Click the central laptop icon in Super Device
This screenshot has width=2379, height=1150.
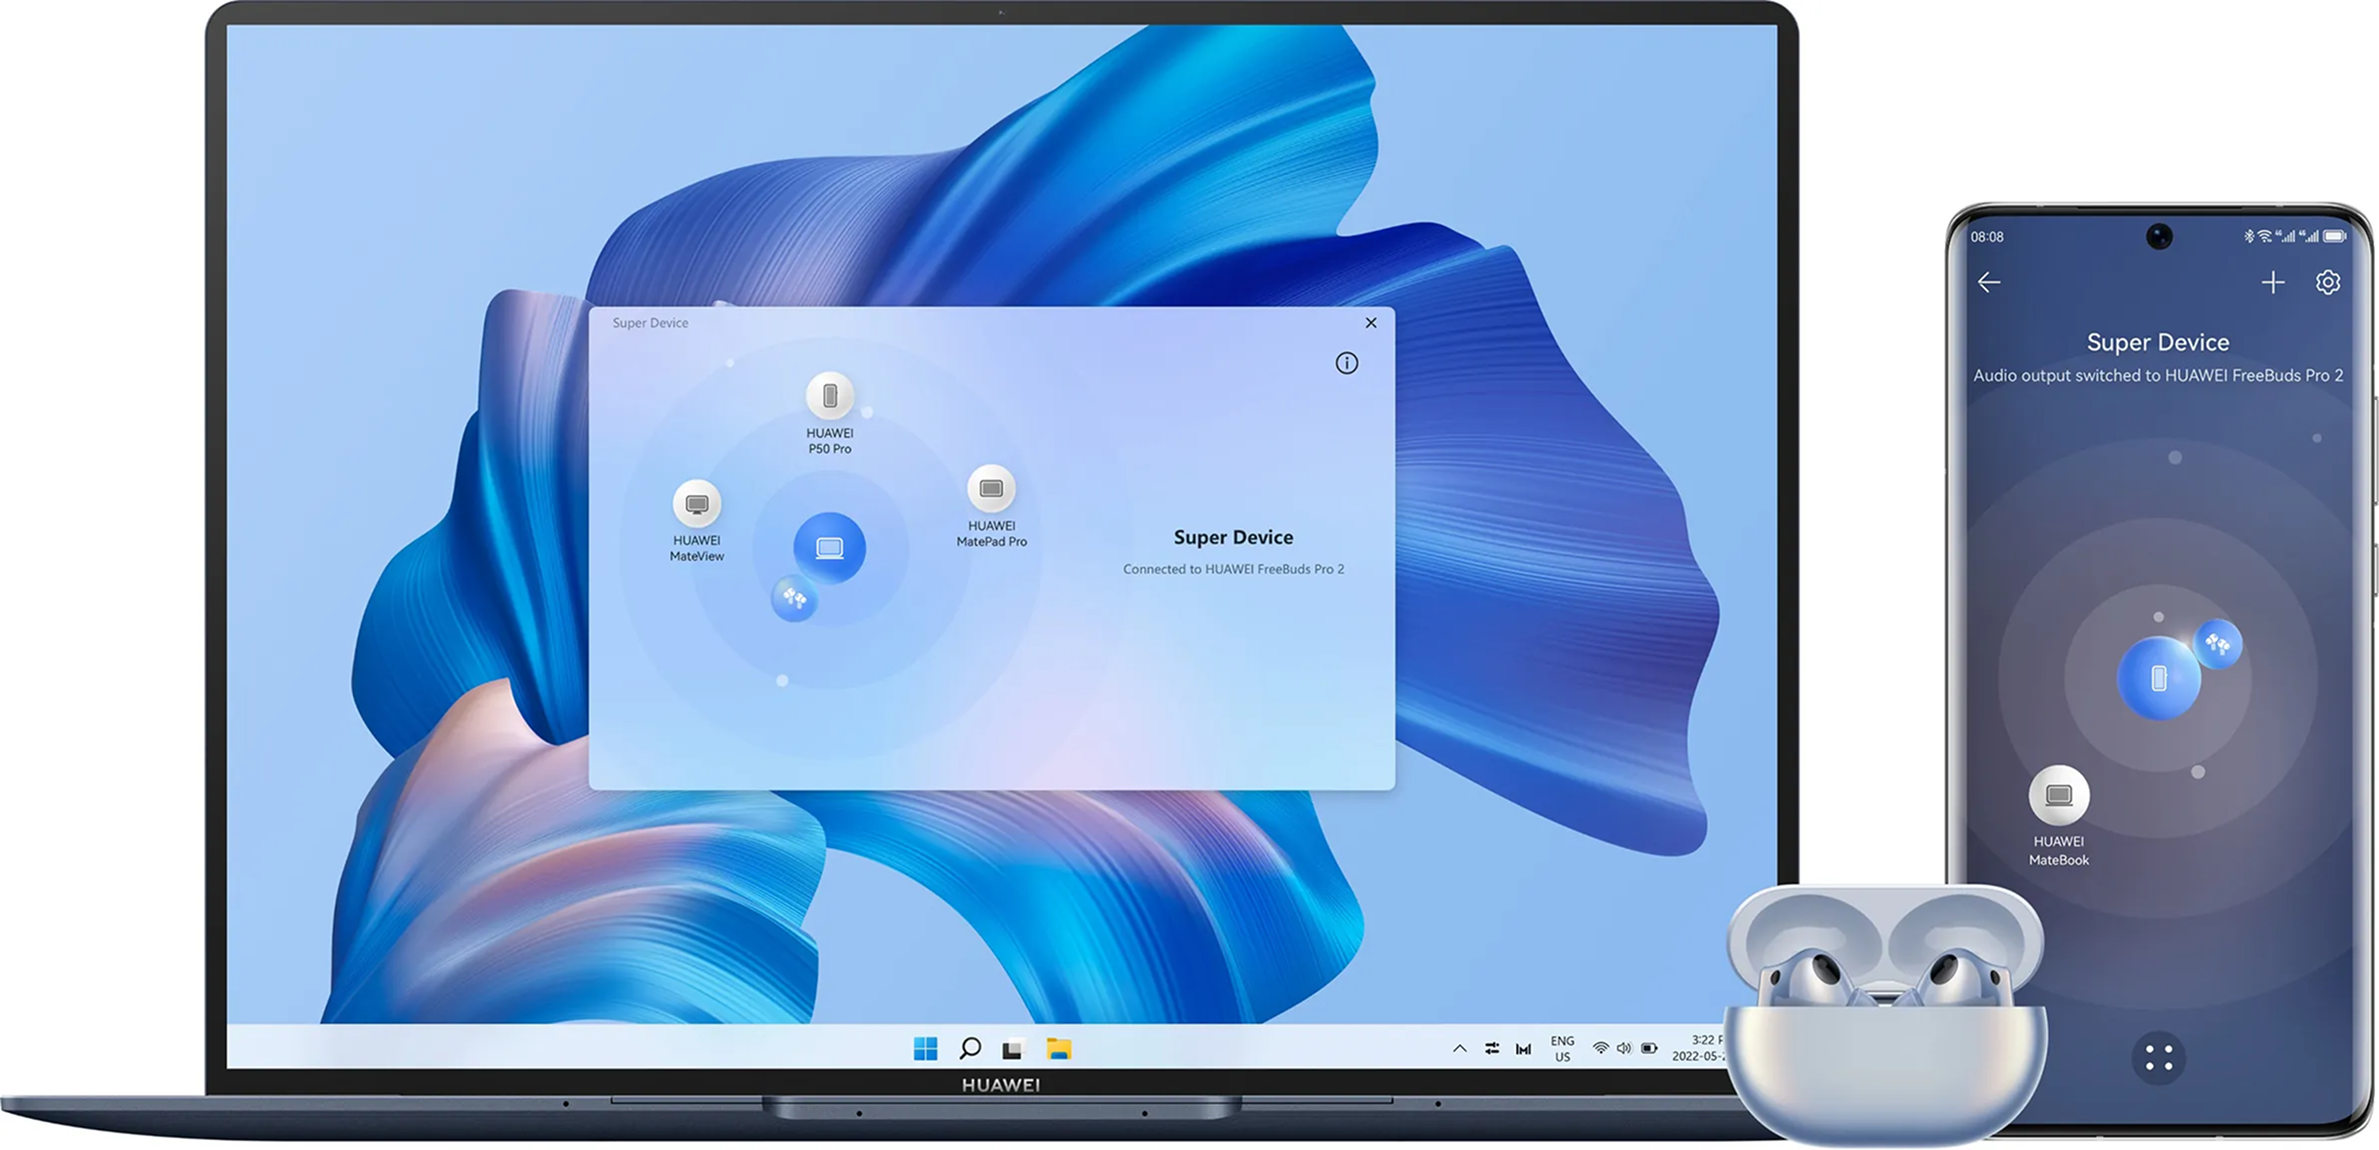point(829,548)
